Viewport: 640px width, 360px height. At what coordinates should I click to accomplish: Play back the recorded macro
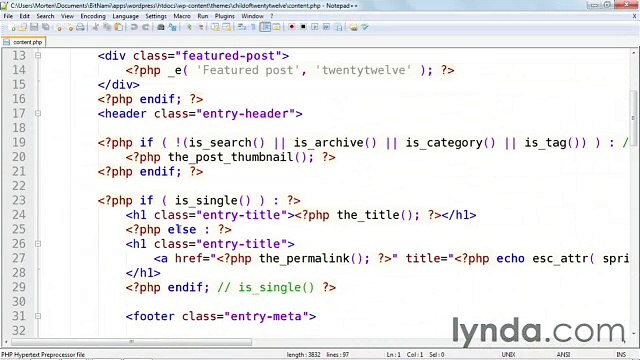click(x=315, y=27)
